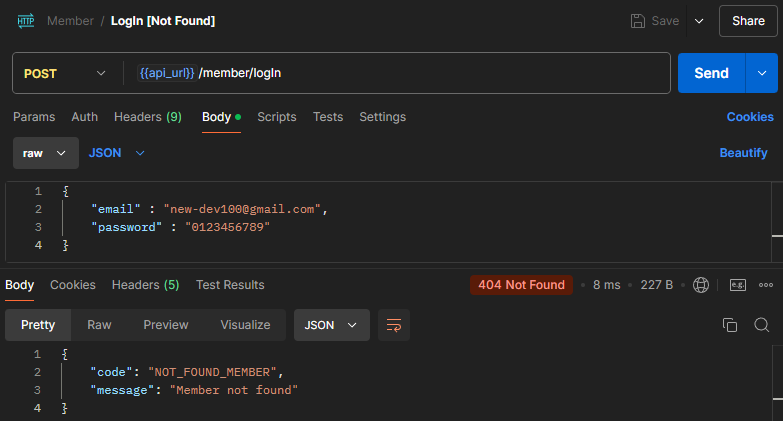Click the Beautify link

pos(743,153)
